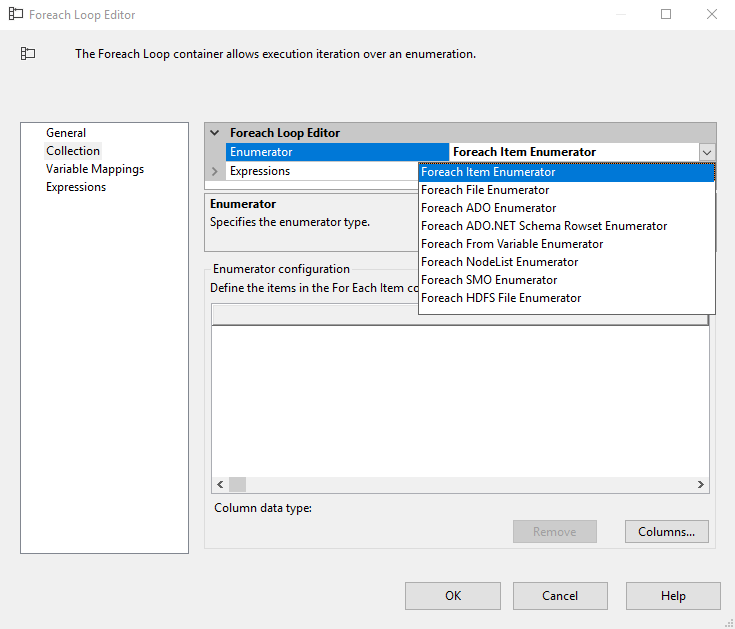Choose Foreach HDFS File Enumerator
735x629 pixels.
(501, 298)
